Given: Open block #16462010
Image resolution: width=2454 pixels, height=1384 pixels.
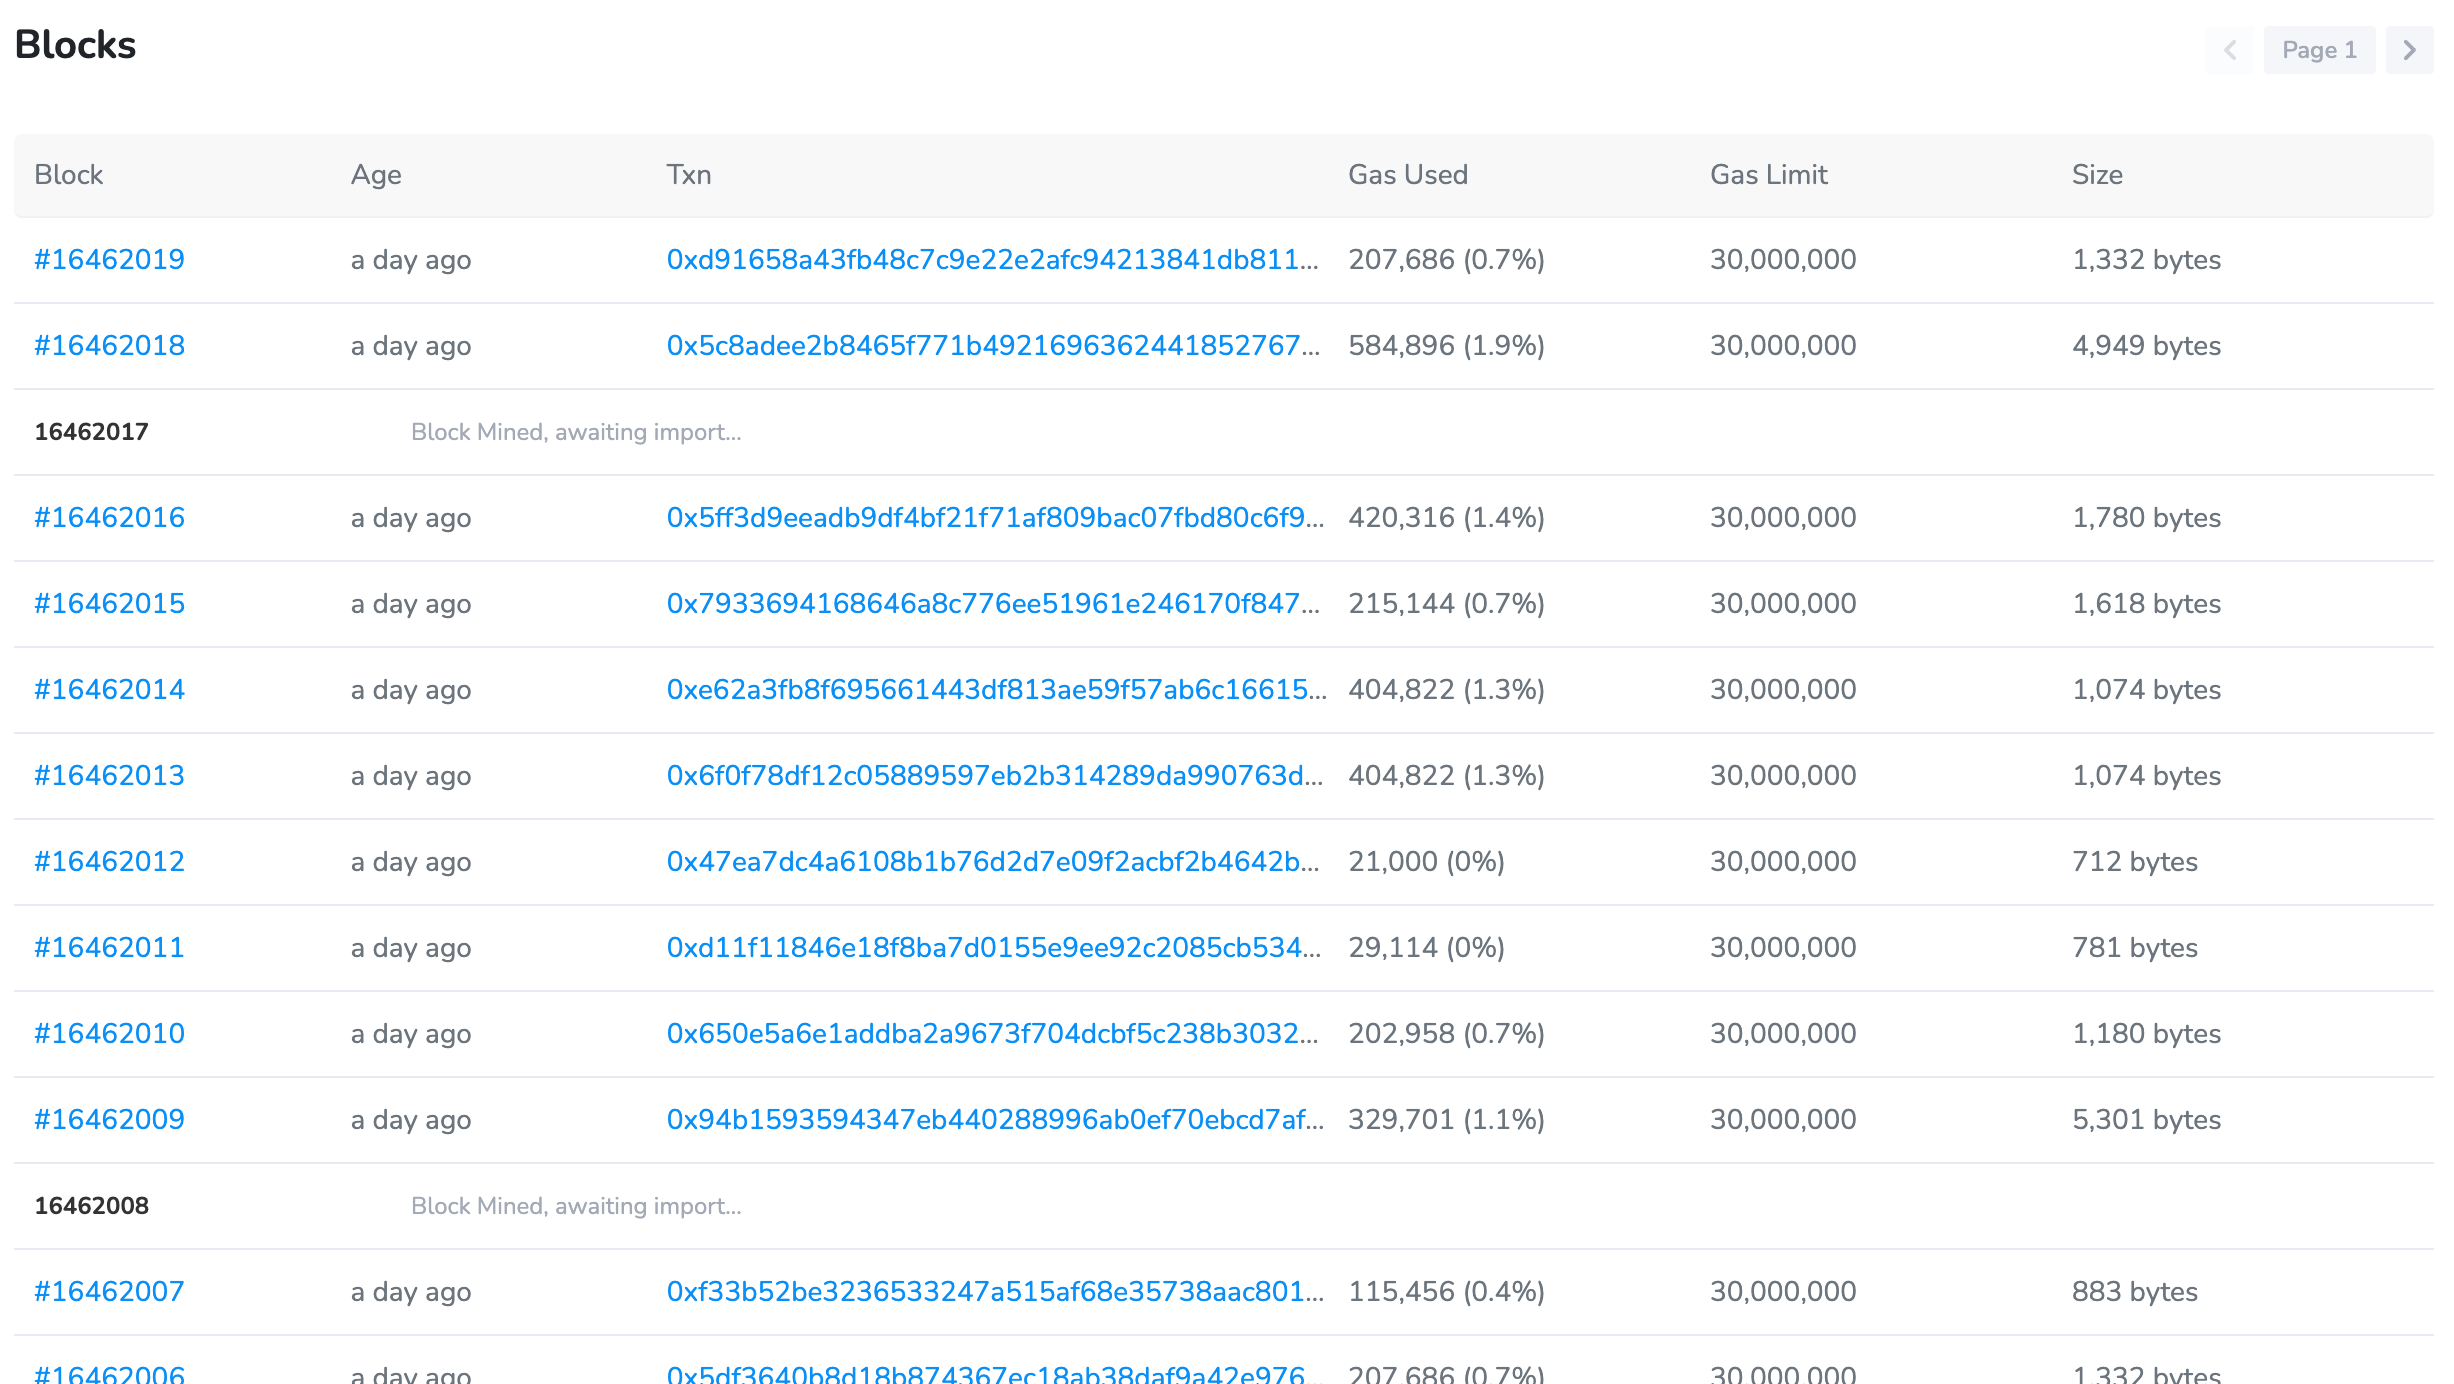Looking at the screenshot, I should point(109,1033).
